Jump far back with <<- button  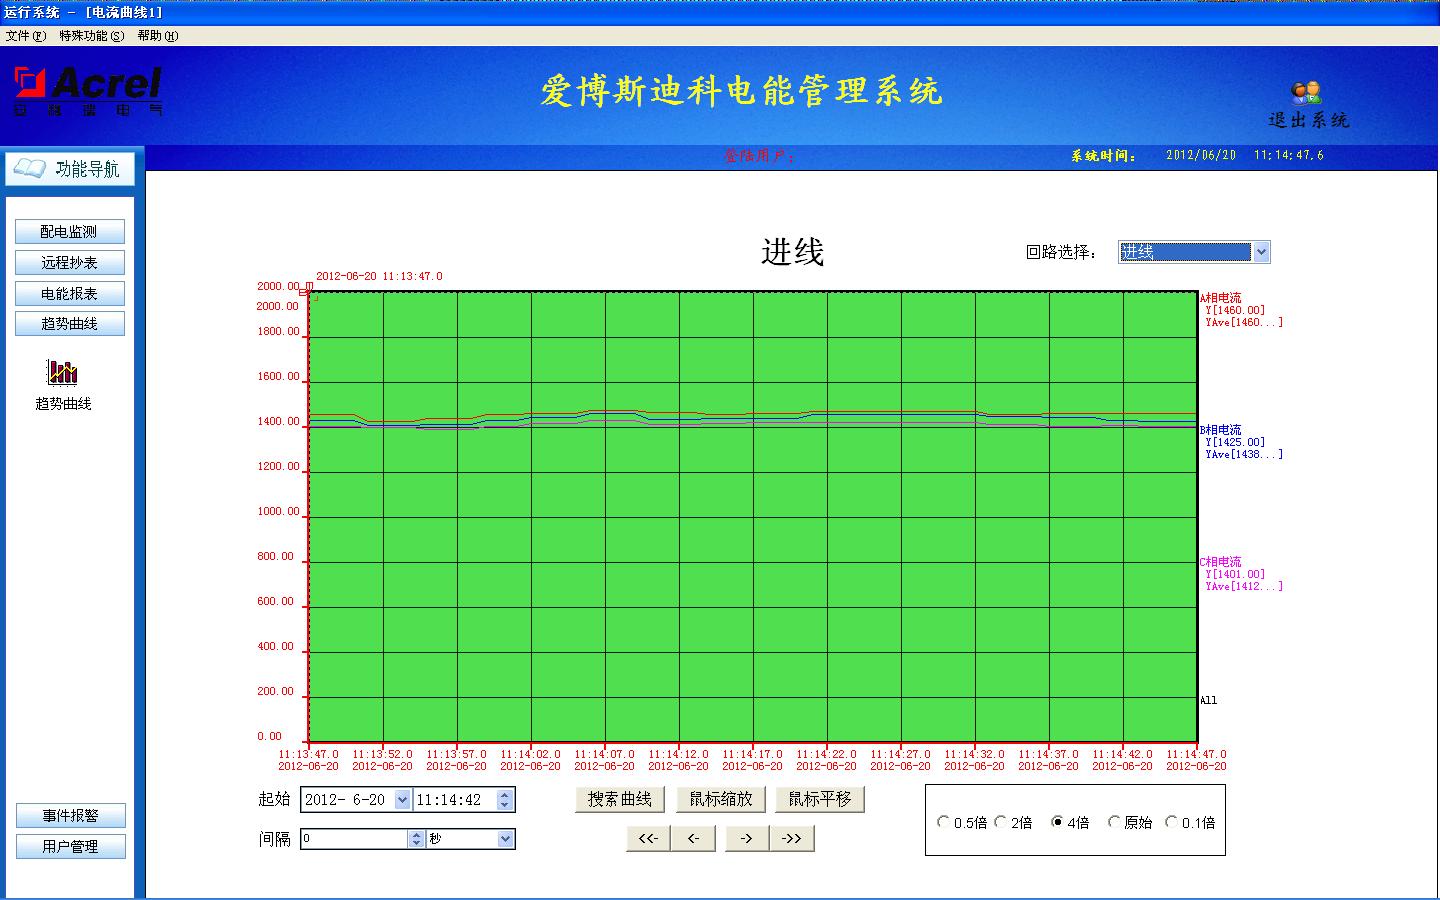click(648, 838)
